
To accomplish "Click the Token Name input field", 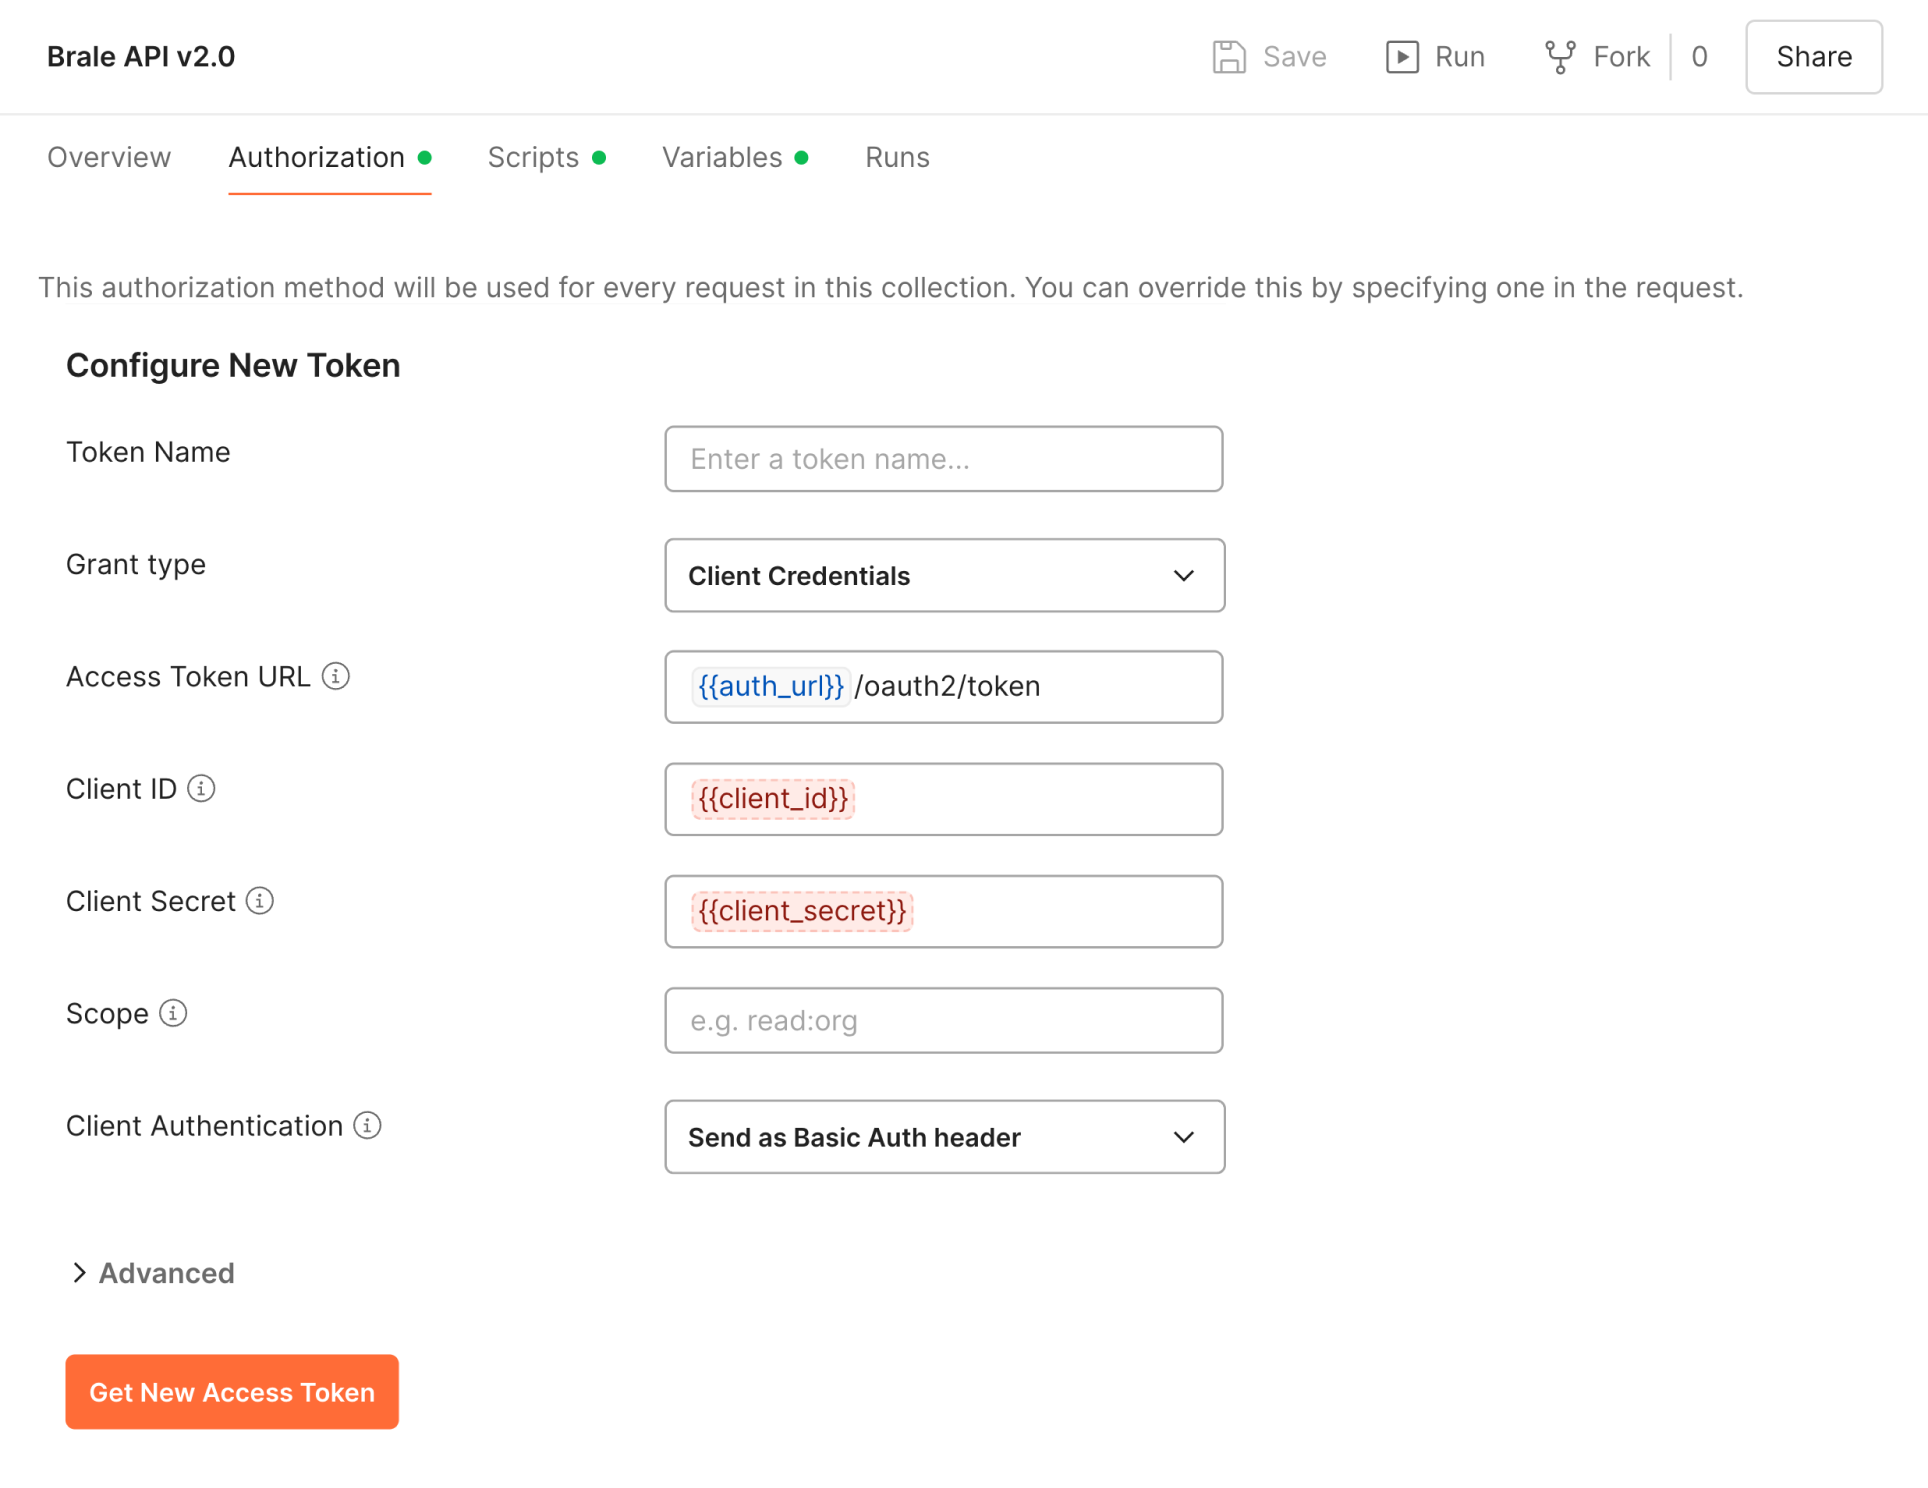I will click(943, 459).
